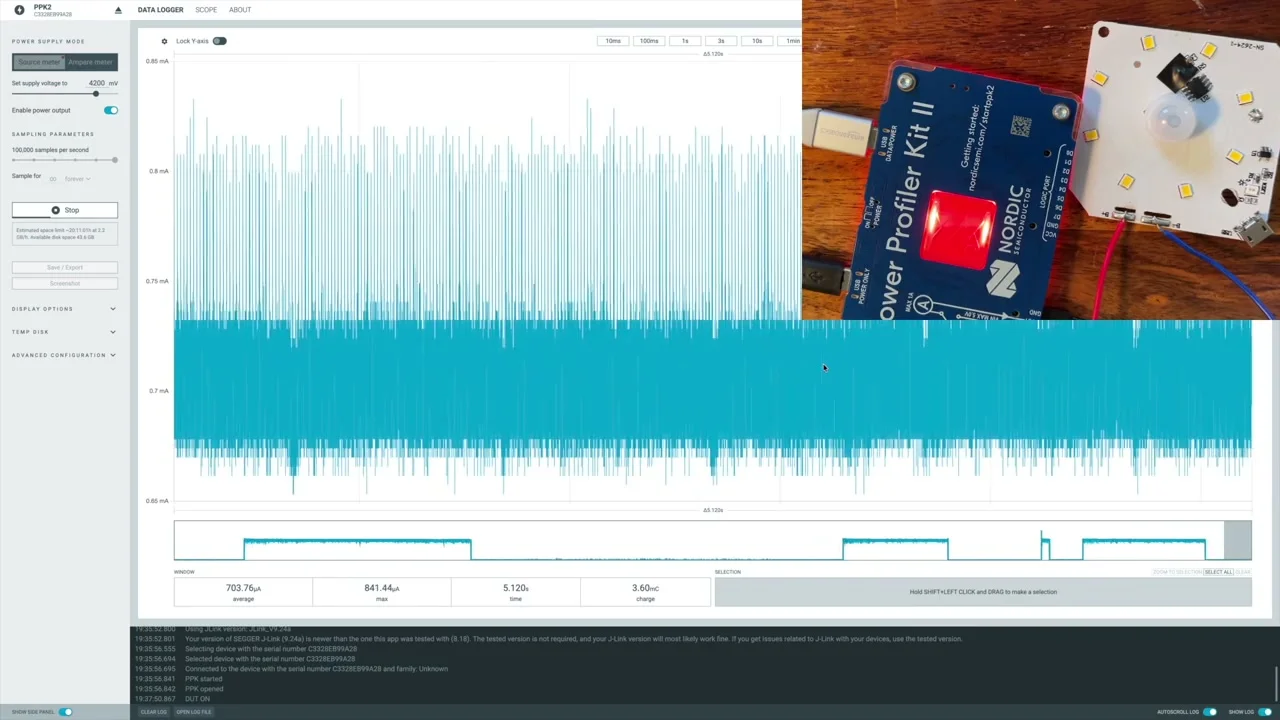Set chart window to 3s
This screenshot has height=720, width=1280.
click(x=721, y=41)
